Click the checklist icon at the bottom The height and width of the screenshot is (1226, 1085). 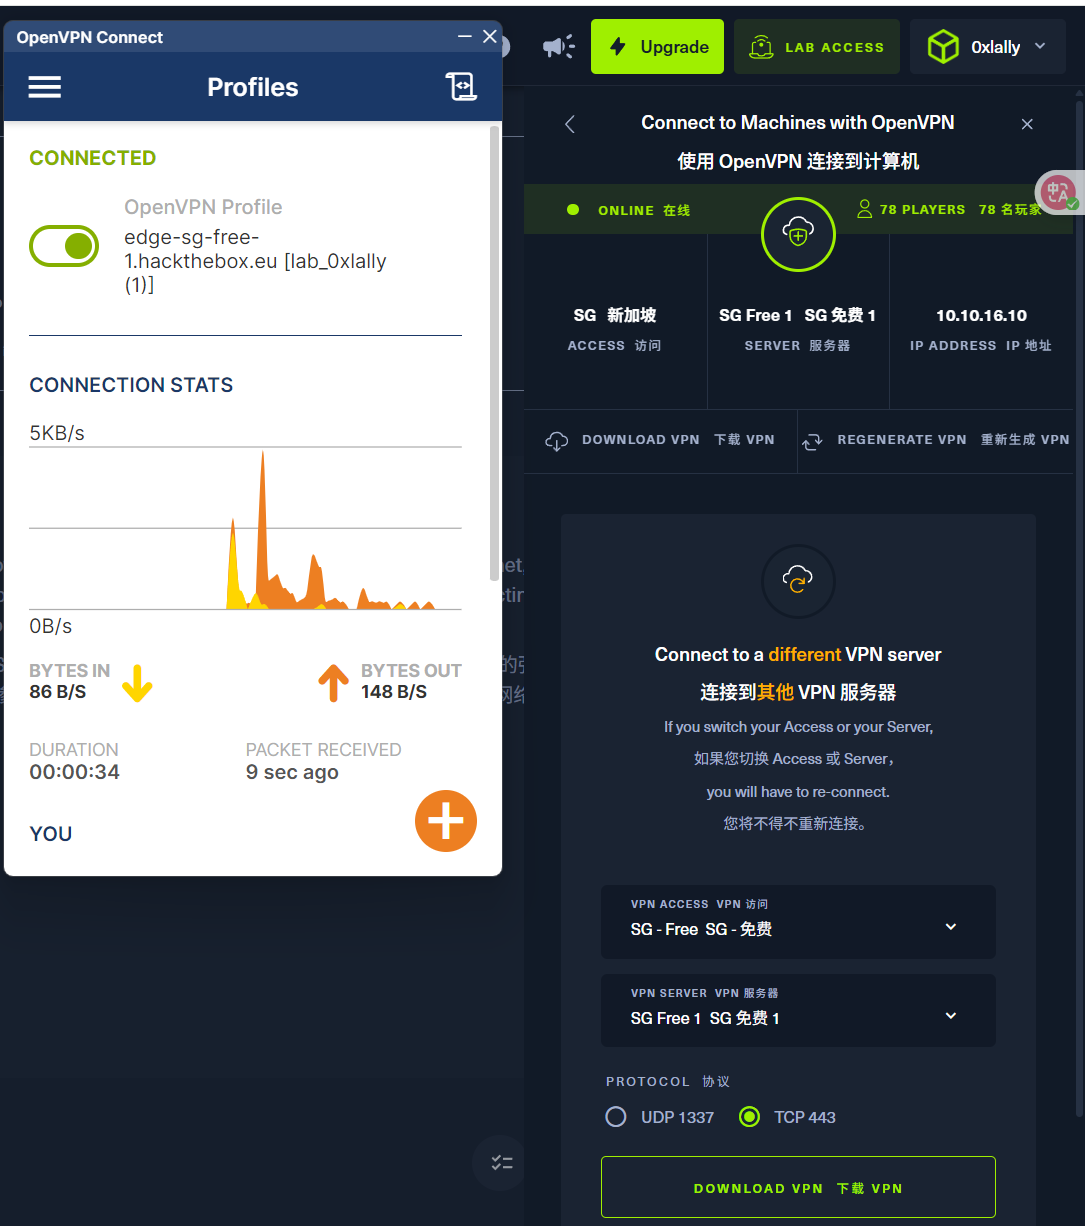(x=501, y=1163)
